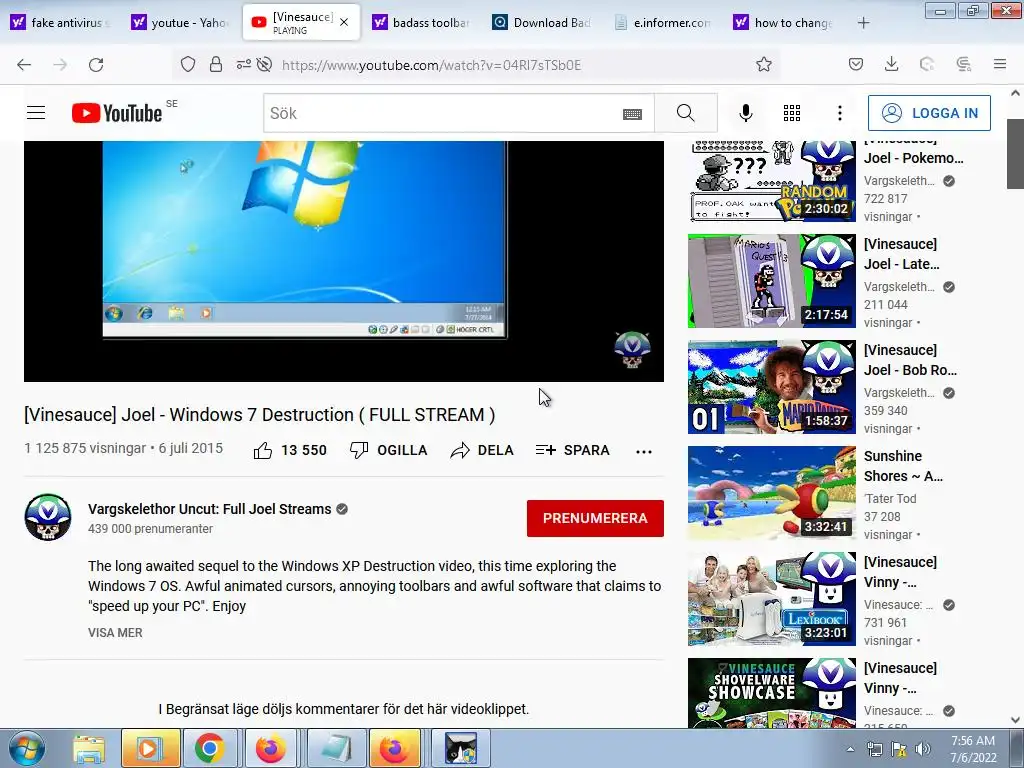Viewport: 1024px width, 768px height.
Task: Go to the YouTube home logo
Action: [x=117, y=113]
